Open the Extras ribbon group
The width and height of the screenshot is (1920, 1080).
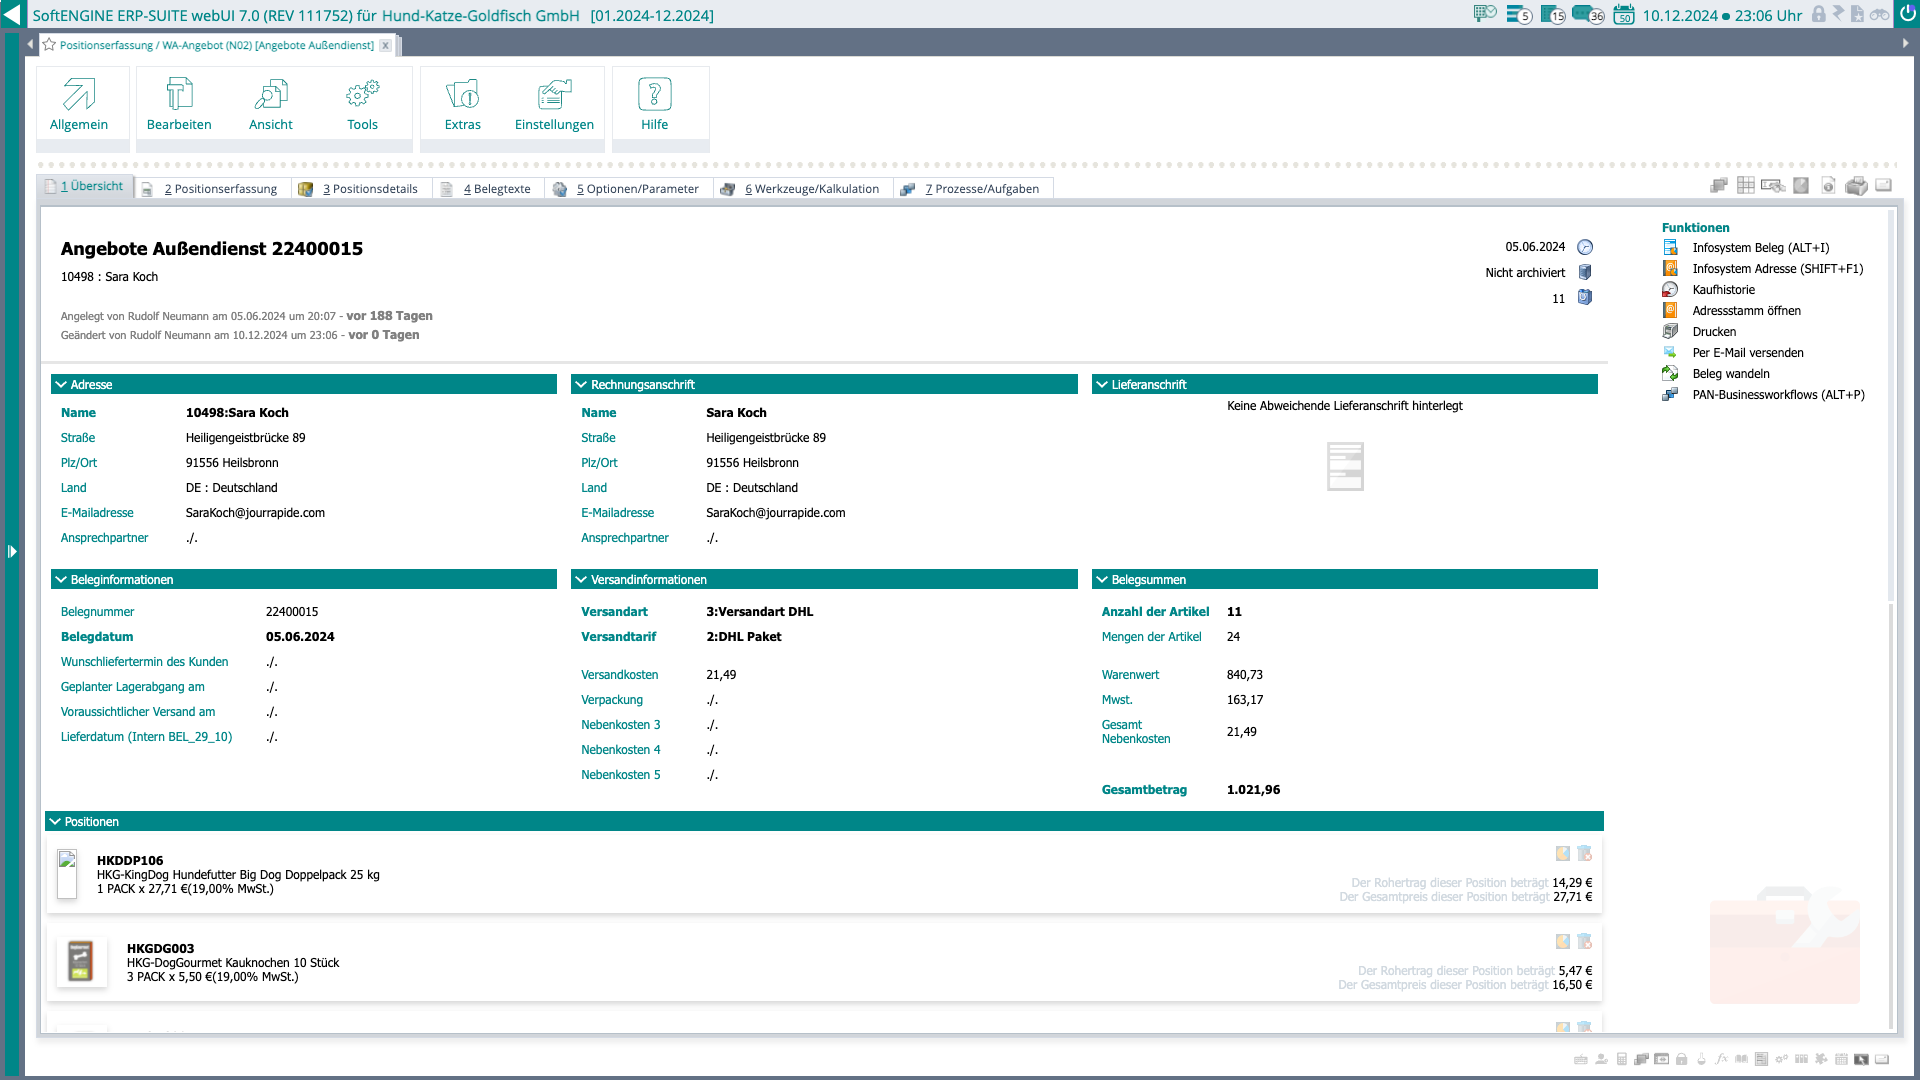(462, 104)
